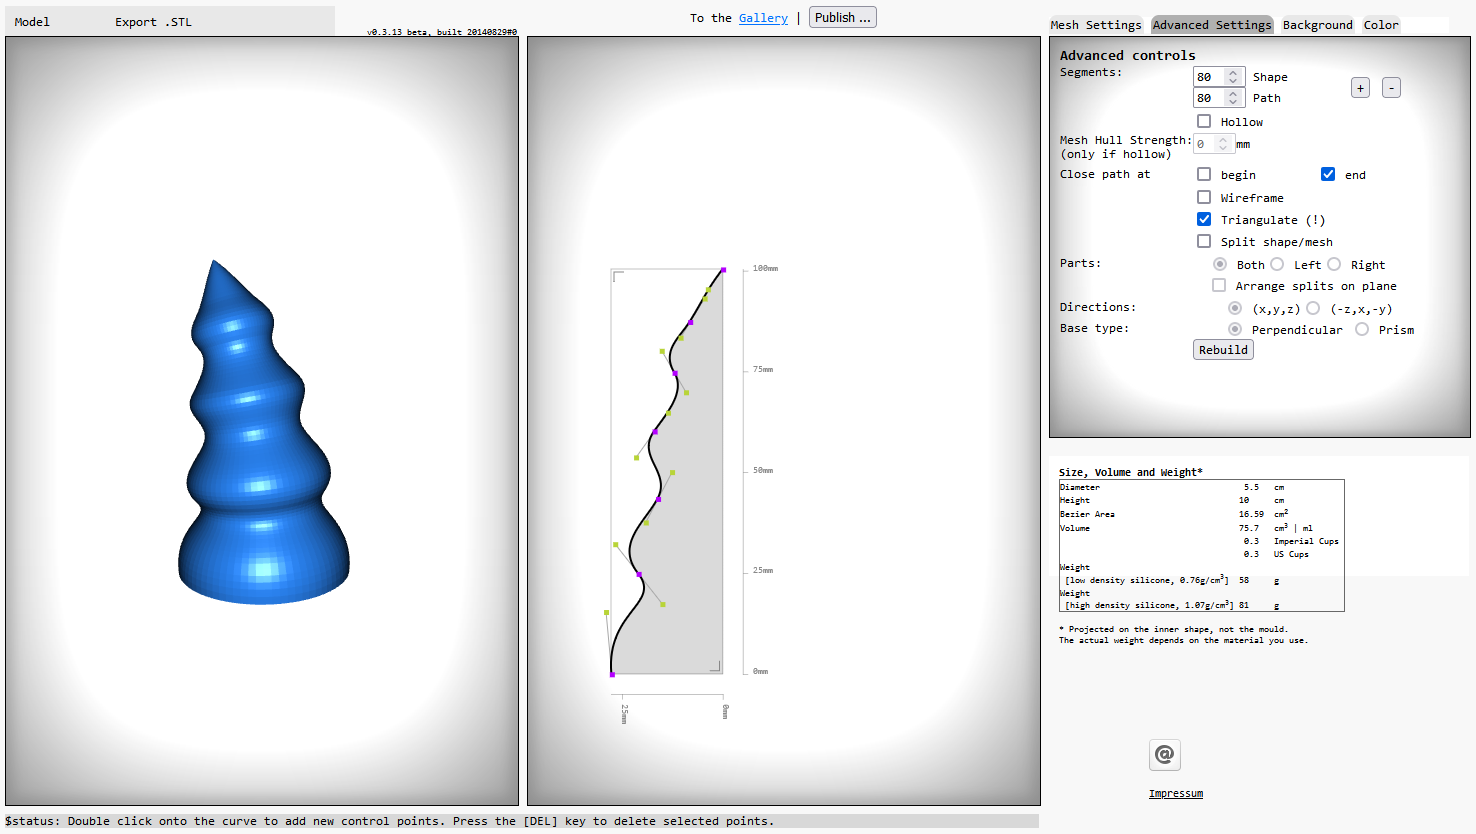Image resolution: width=1476 pixels, height=834 pixels.
Task: Decrease Path segments with down arrow
Action: 1233,102
